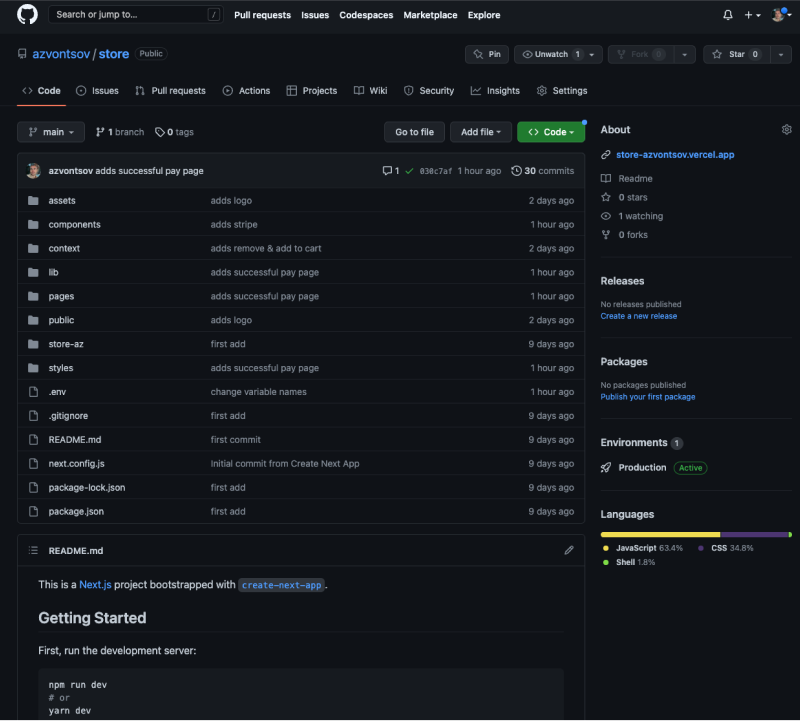801x721 pixels.
Task: Open the create new plus menu
Action: pyautogui.click(x=752, y=15)
